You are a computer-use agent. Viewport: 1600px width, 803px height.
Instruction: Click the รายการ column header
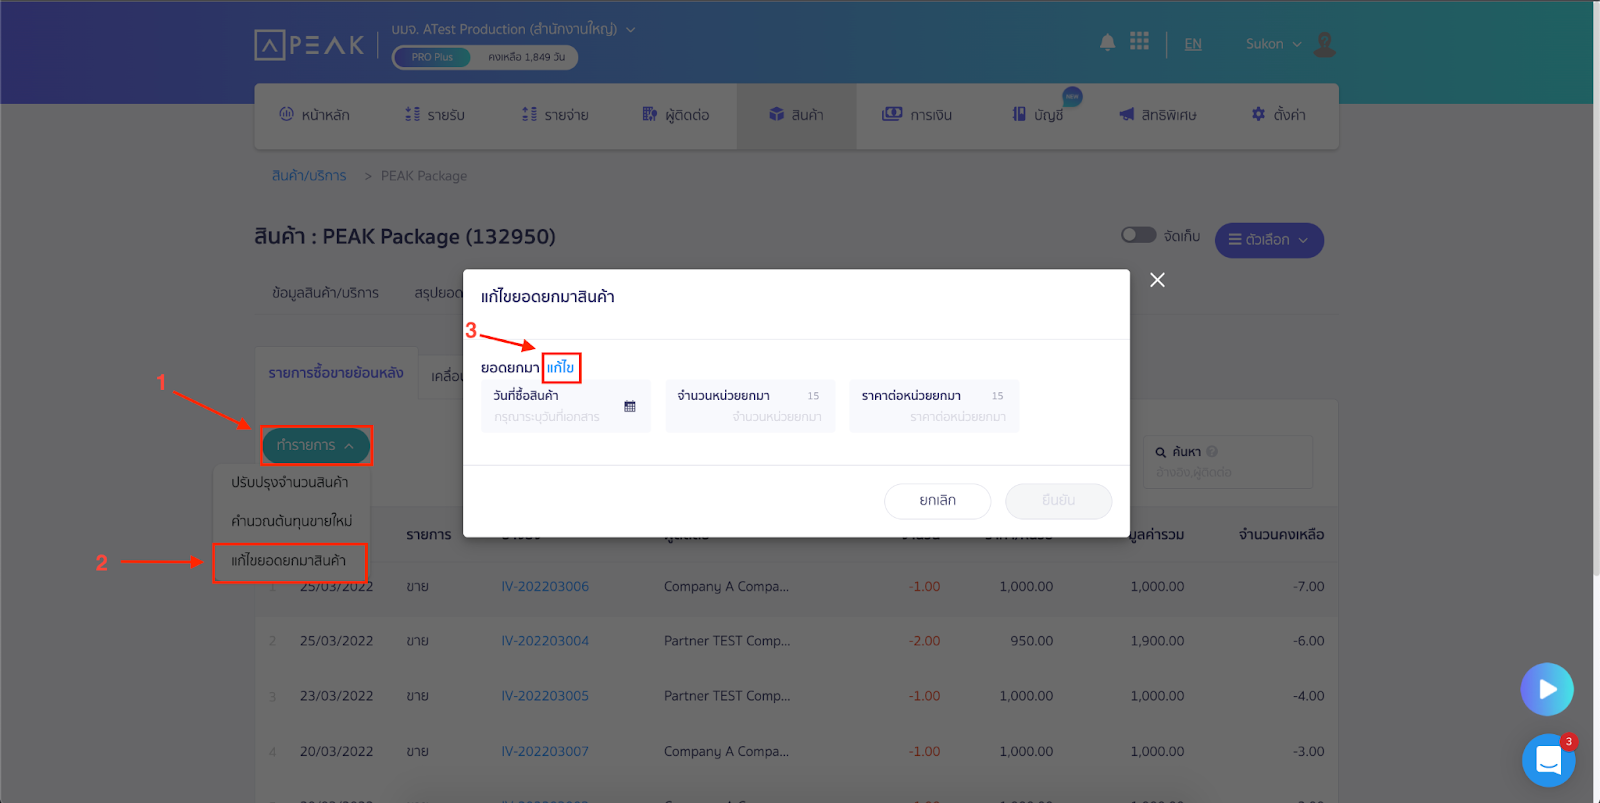(428, 535)
